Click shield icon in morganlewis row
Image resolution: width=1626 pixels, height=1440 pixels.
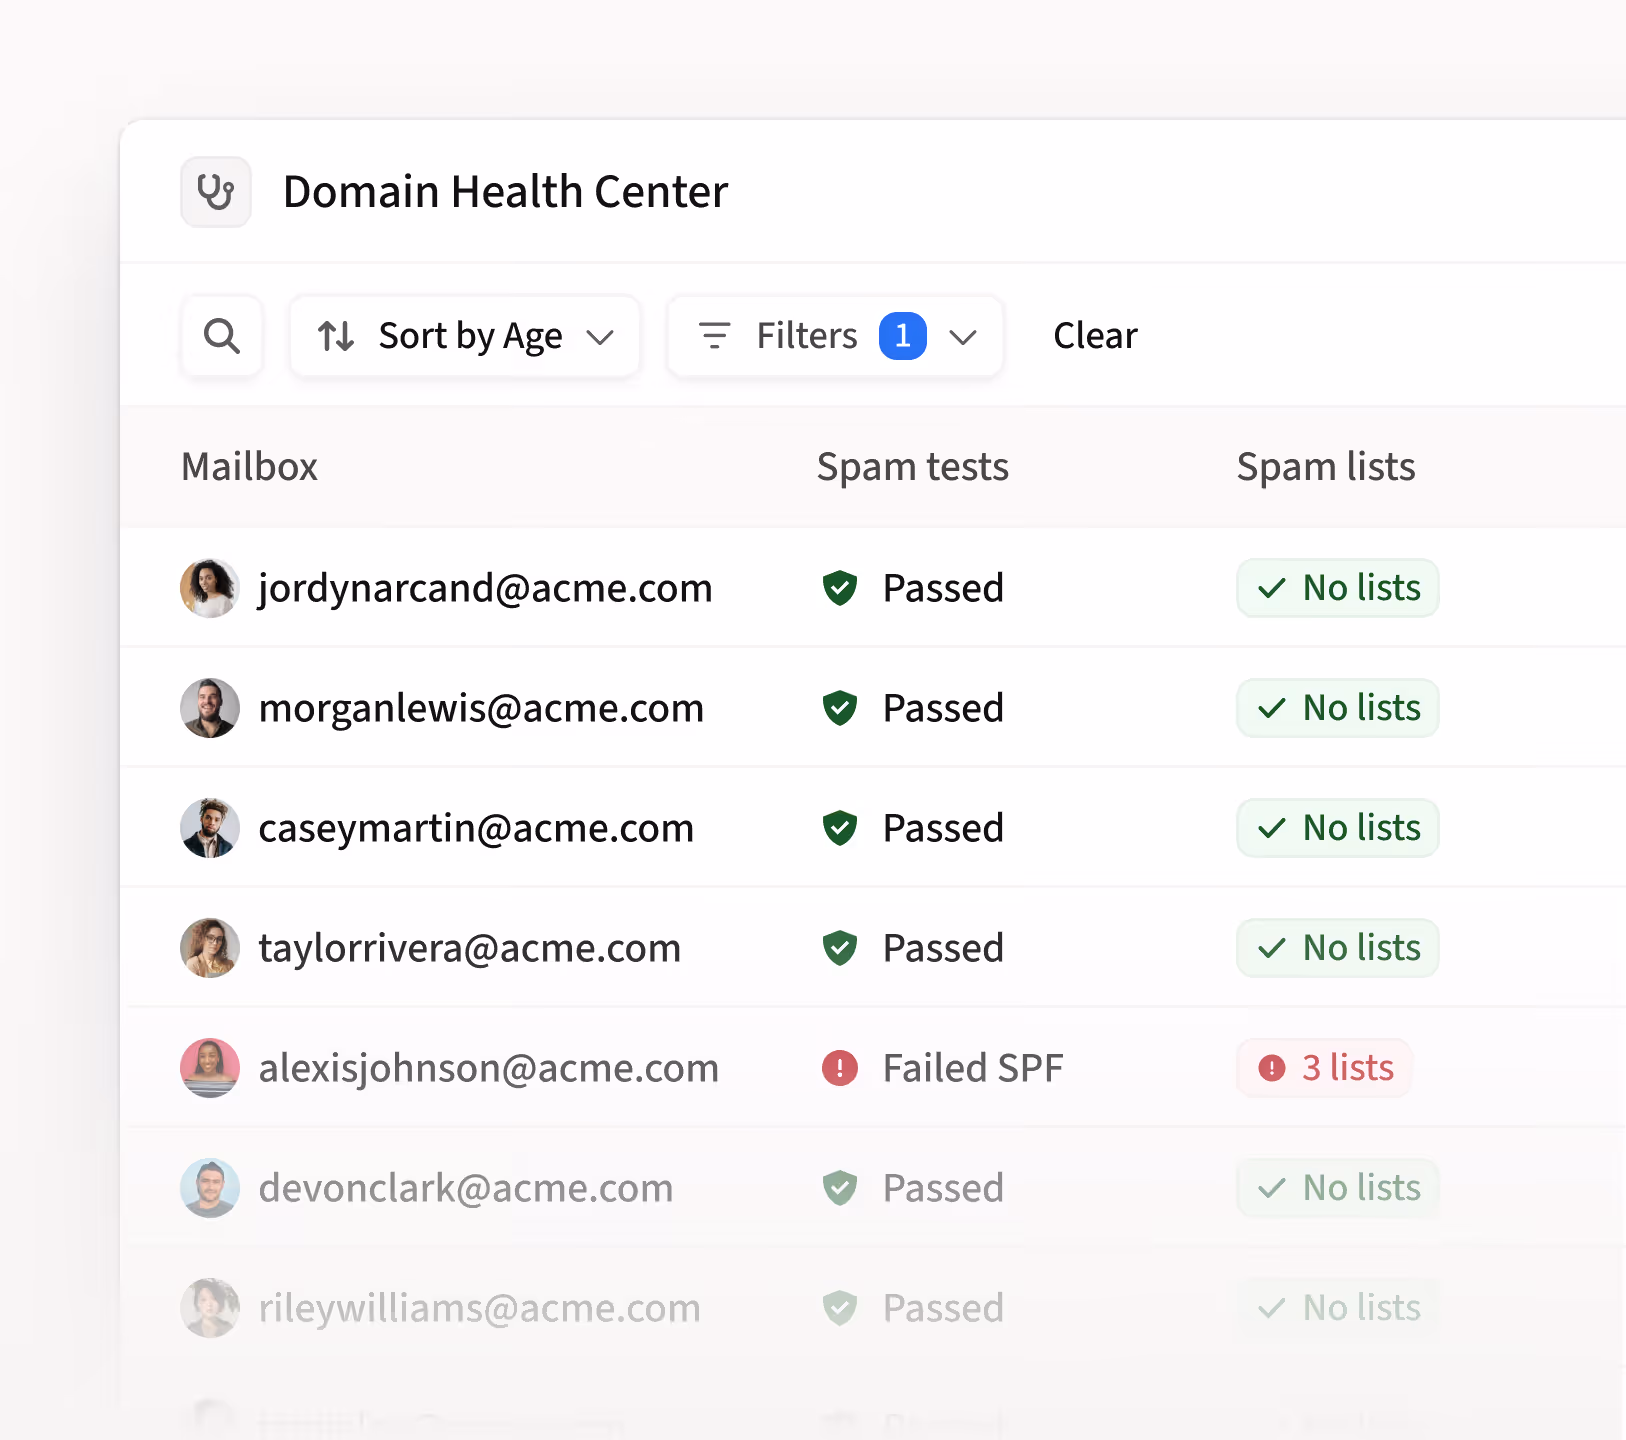pyautogui.click(x=840, y=708)
